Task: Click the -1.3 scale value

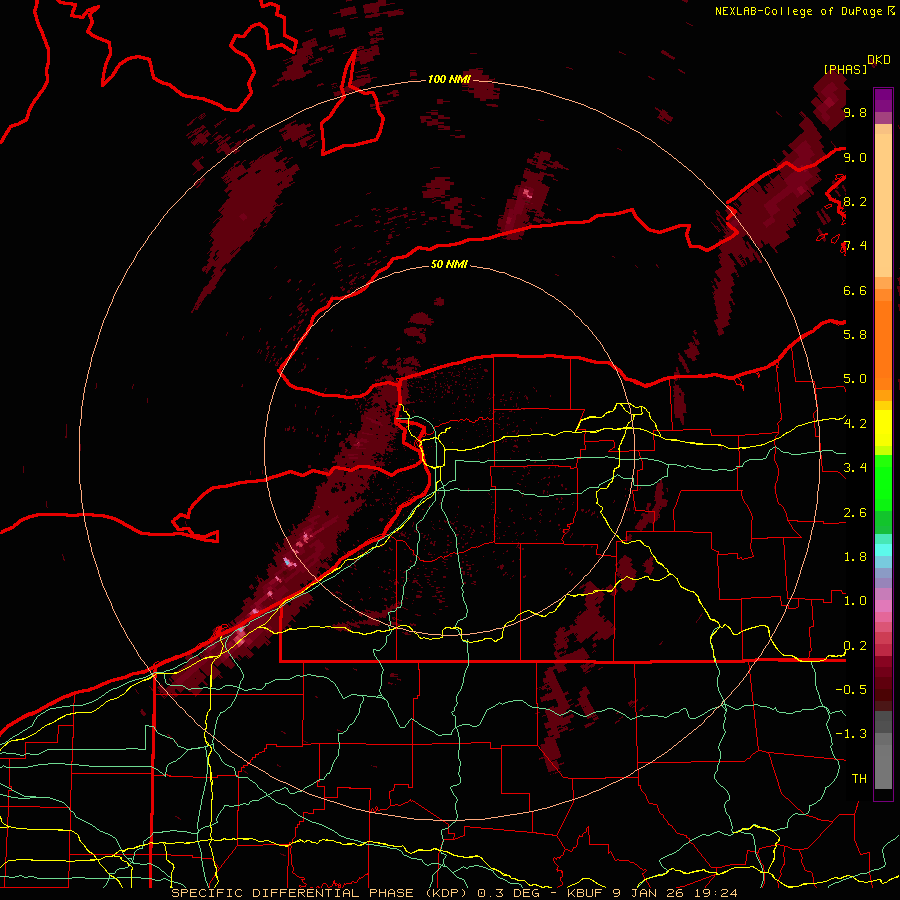Action: pyautogui.click(x=851, y=734)
